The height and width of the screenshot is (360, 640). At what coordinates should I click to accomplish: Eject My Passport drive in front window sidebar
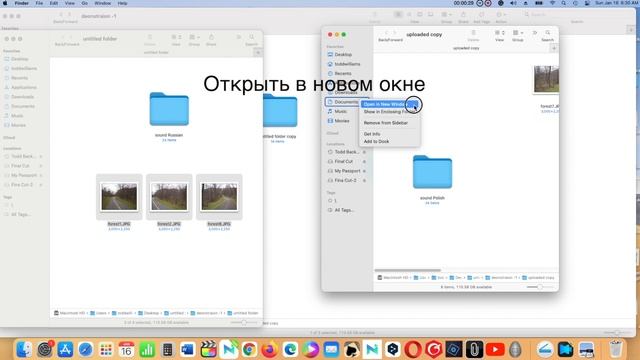(364, 171)
